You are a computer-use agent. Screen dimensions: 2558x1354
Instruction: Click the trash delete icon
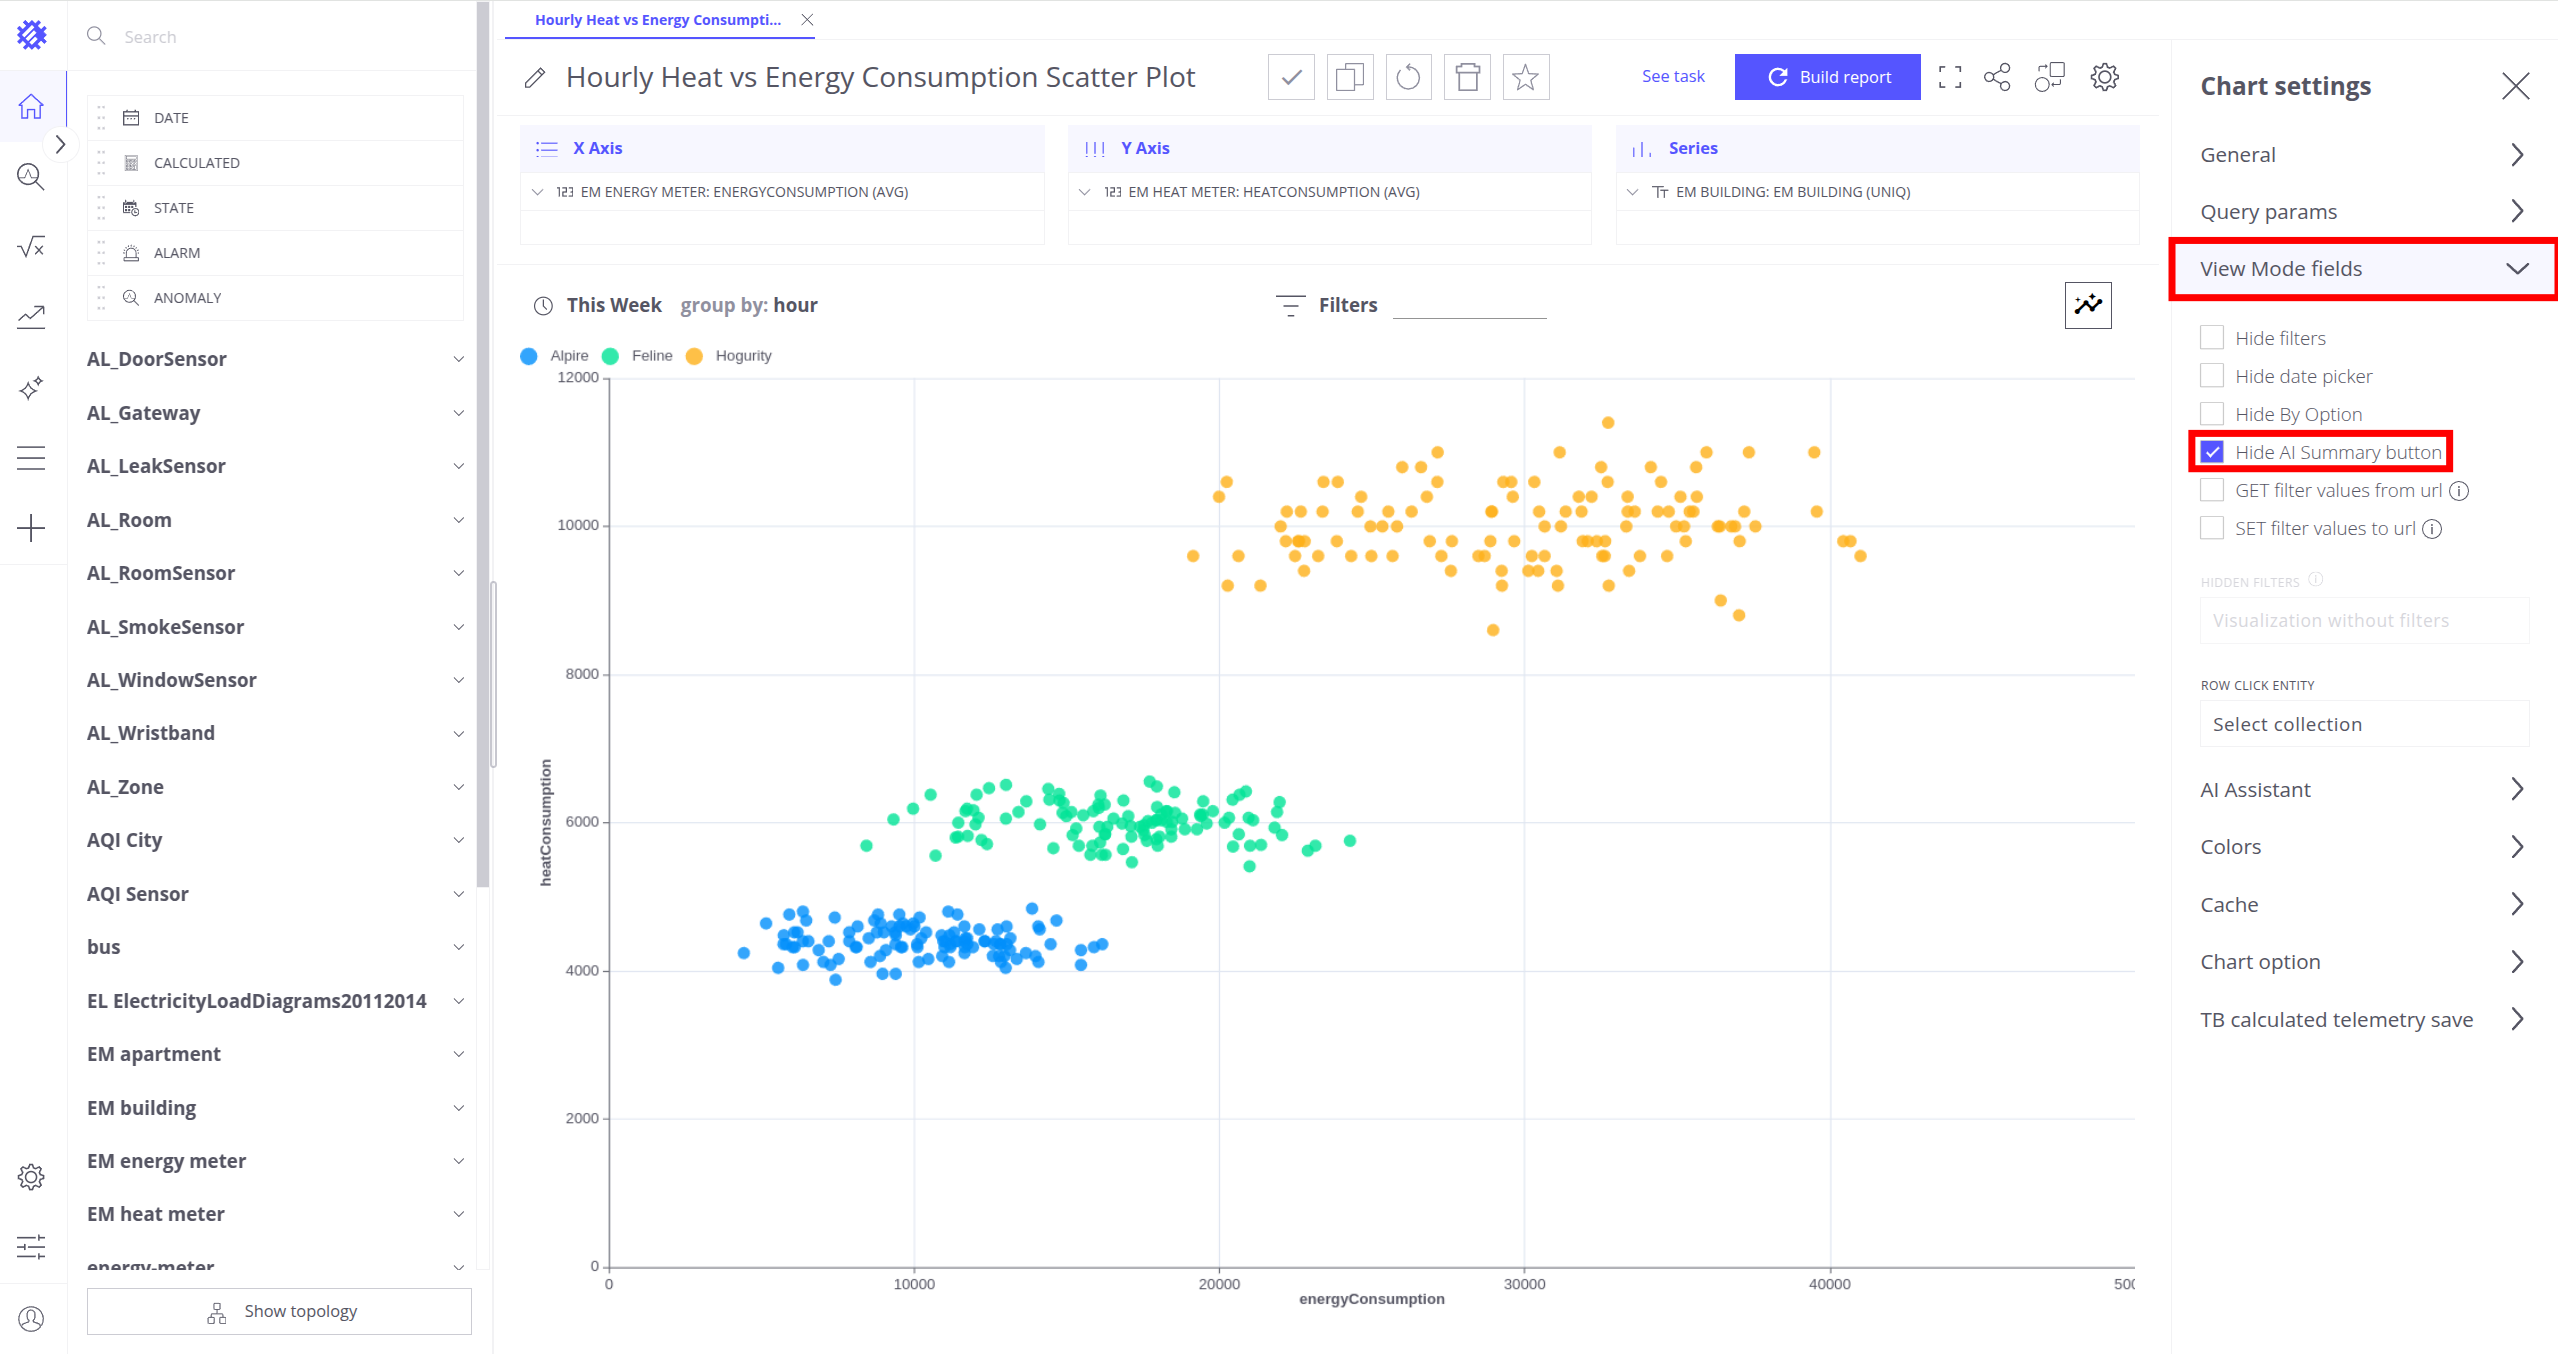(x=1467, y=77)
